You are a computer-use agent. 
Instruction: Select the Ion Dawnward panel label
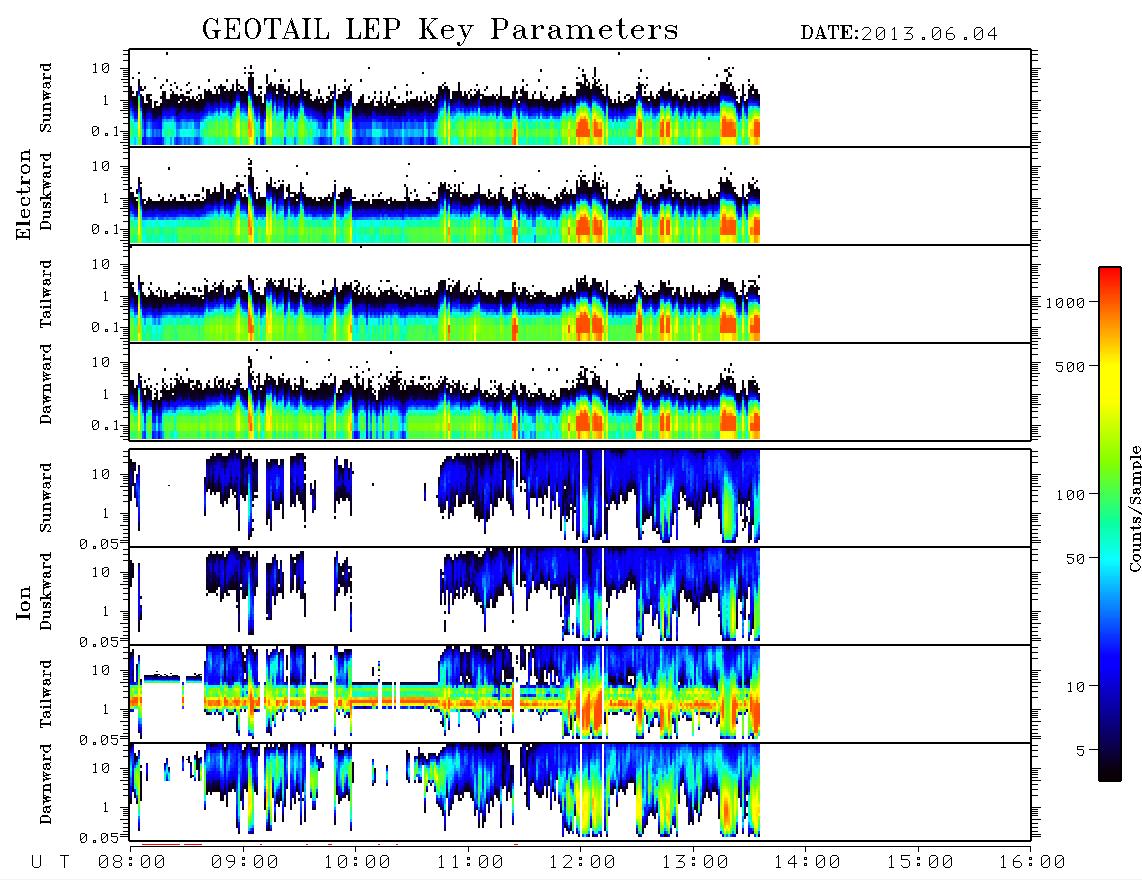pos(46,784)
